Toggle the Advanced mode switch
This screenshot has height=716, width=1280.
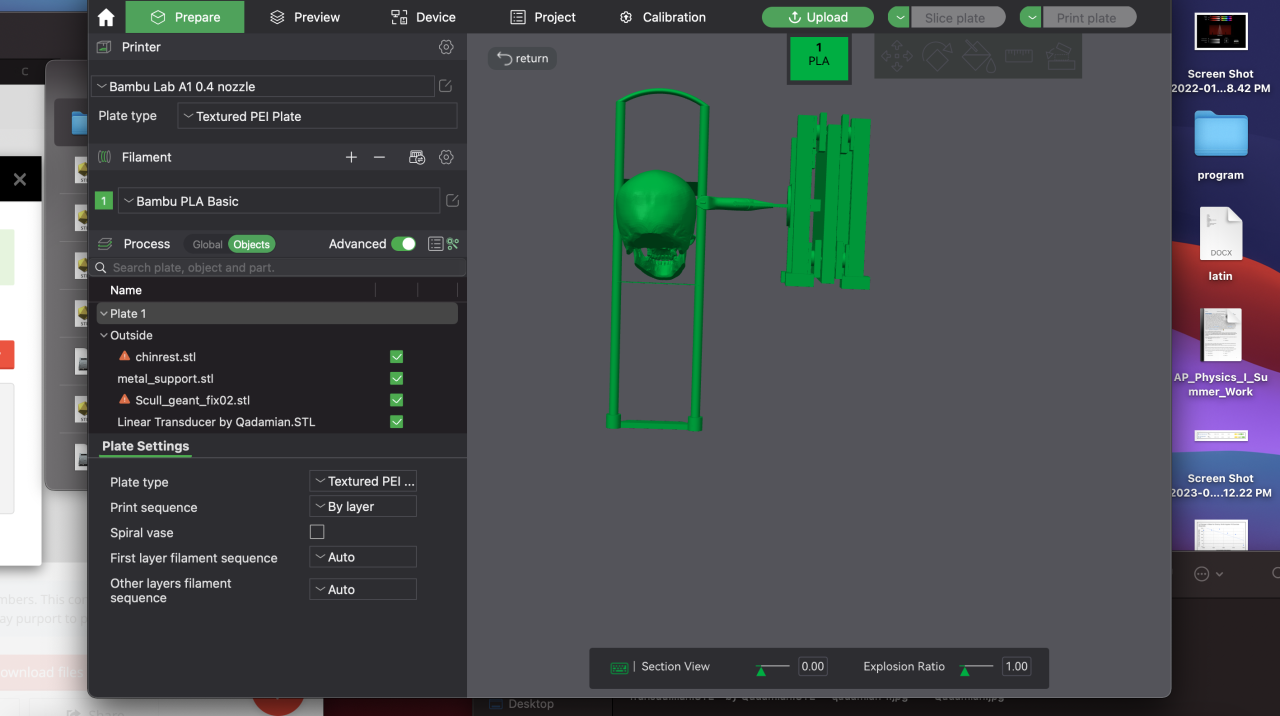[x=403, y=244]
